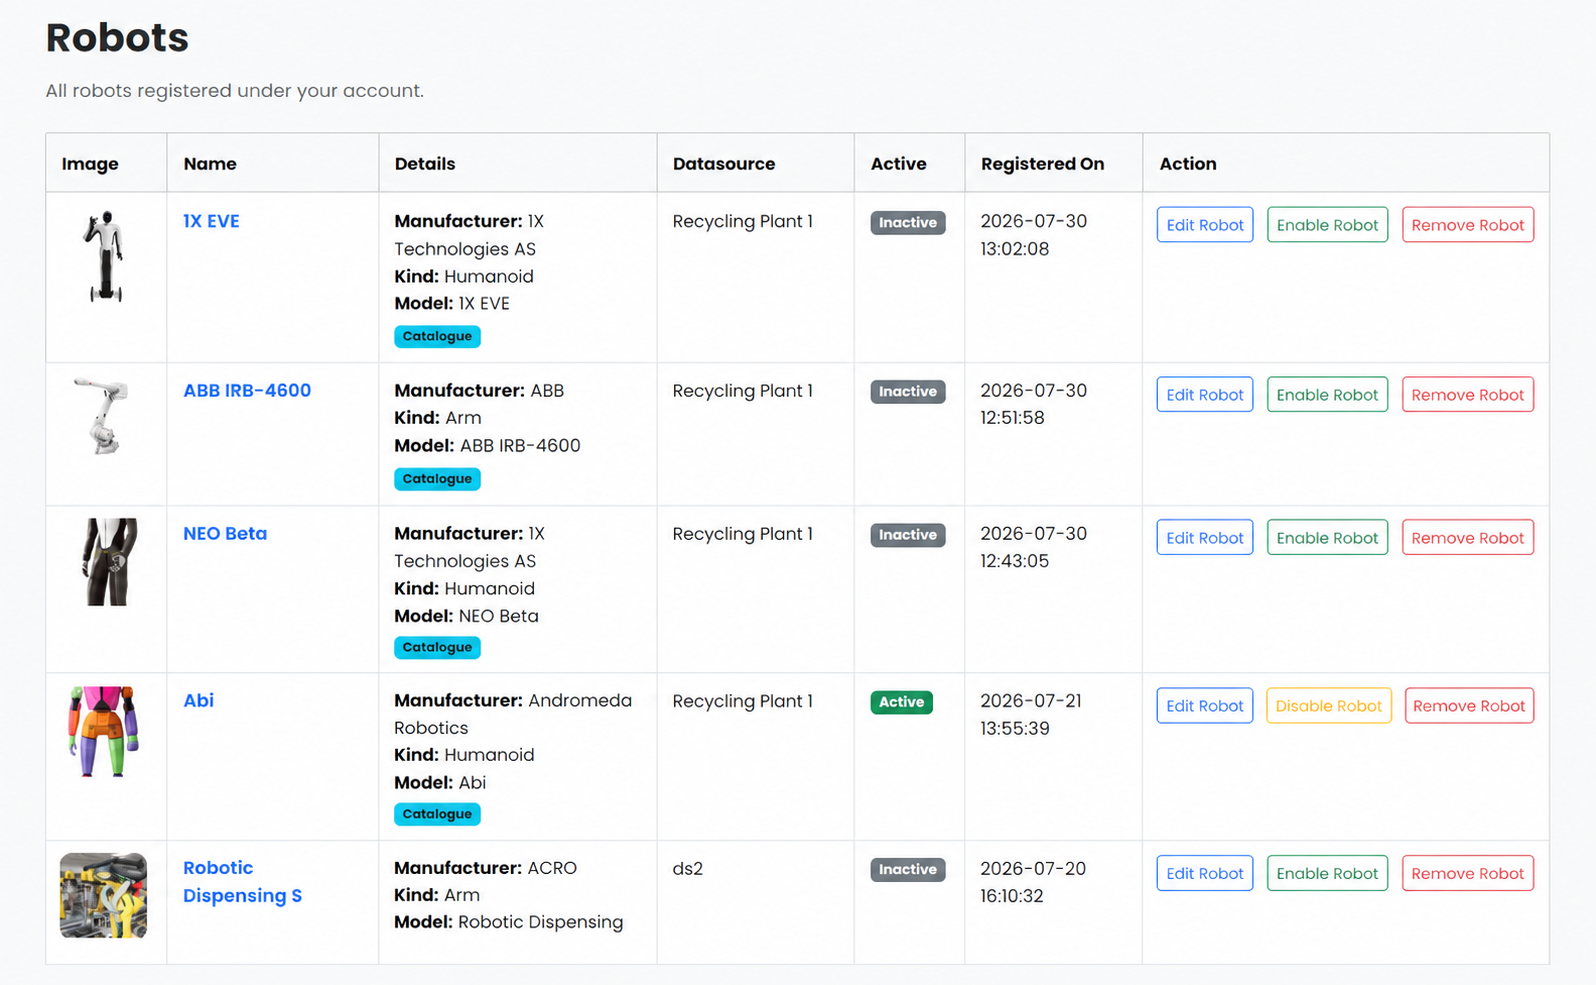Open the NEO Beta robot link

[225, 533]
